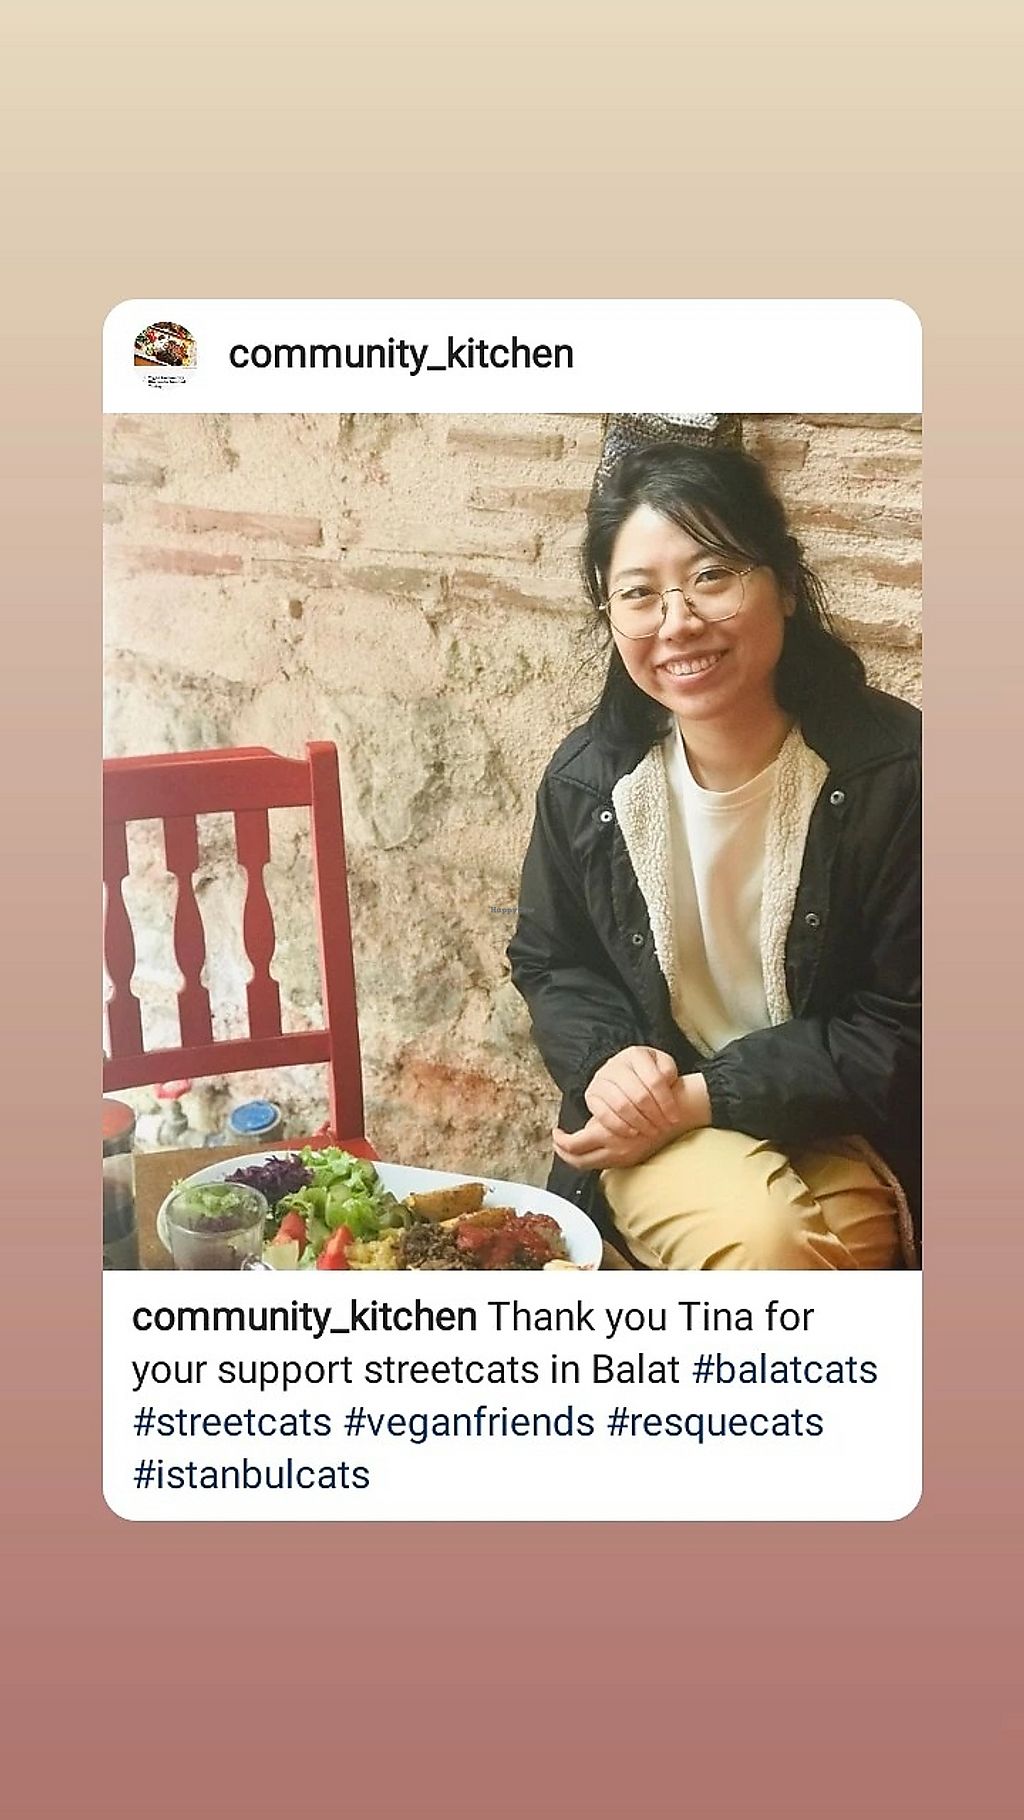Viewport: 1024px width, 1820px height.
Task: Tap the rose-colored story background below the post
Action: tap(512, 1670)
